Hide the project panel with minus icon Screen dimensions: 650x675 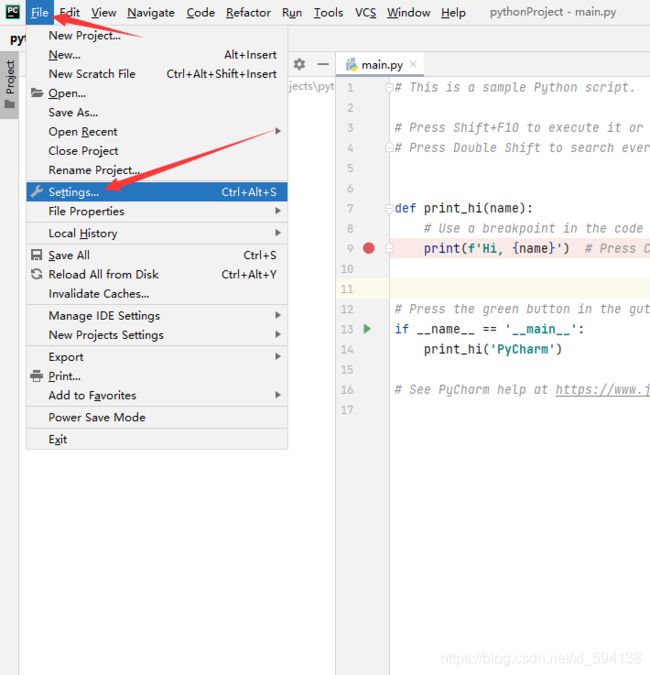coord(323,65)
